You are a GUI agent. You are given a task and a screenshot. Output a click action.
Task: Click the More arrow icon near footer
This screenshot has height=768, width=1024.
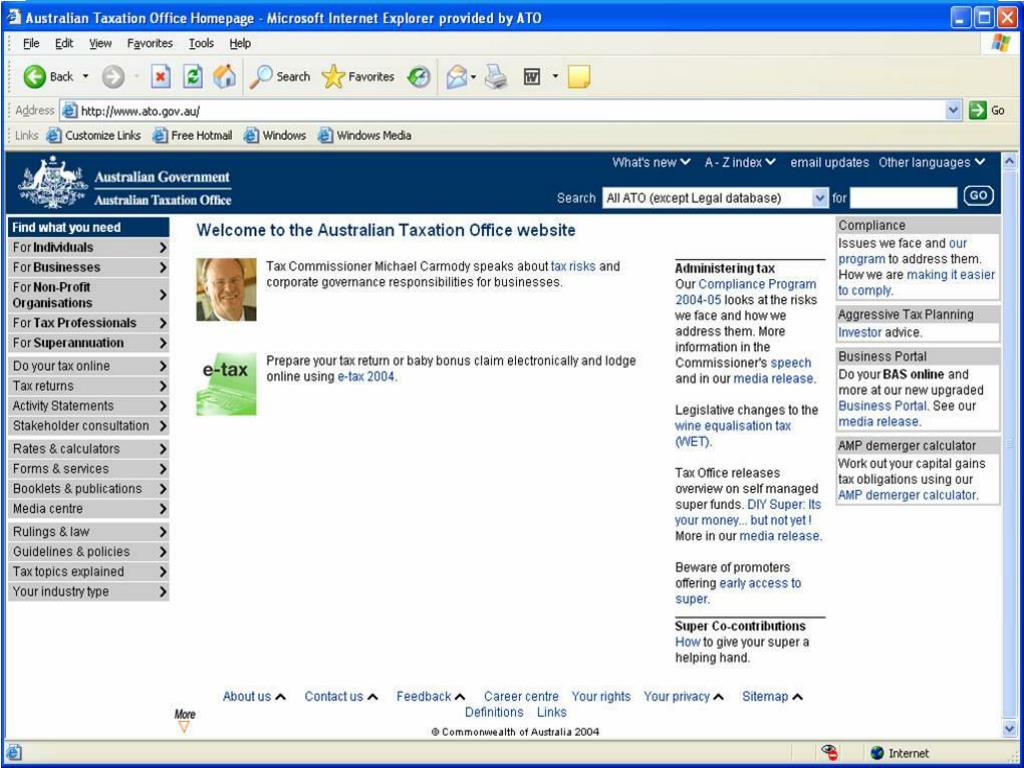[184, 727]
